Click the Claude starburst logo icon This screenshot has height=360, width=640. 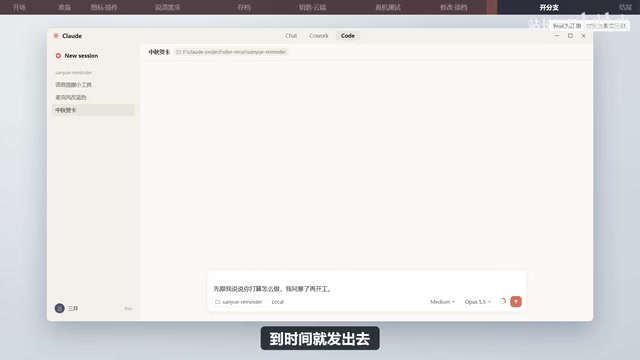pyautogui.click(x=56, y=36)
